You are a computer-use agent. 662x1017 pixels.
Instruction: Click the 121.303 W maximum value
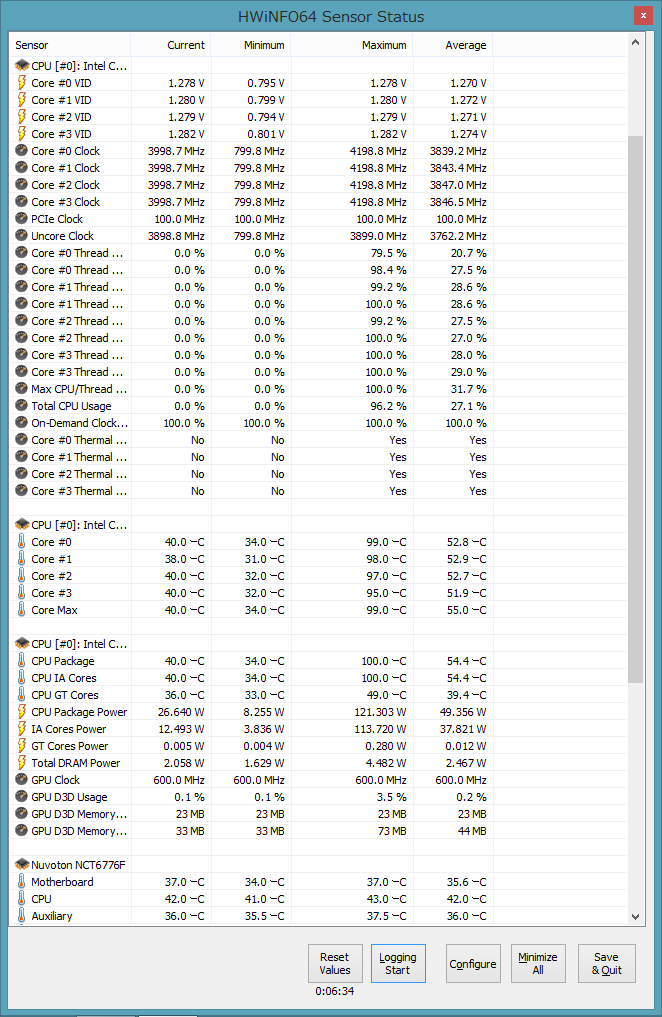380,712
